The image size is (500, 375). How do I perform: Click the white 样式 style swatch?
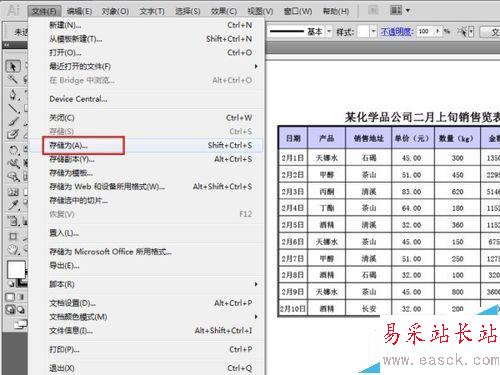[363, 32]
